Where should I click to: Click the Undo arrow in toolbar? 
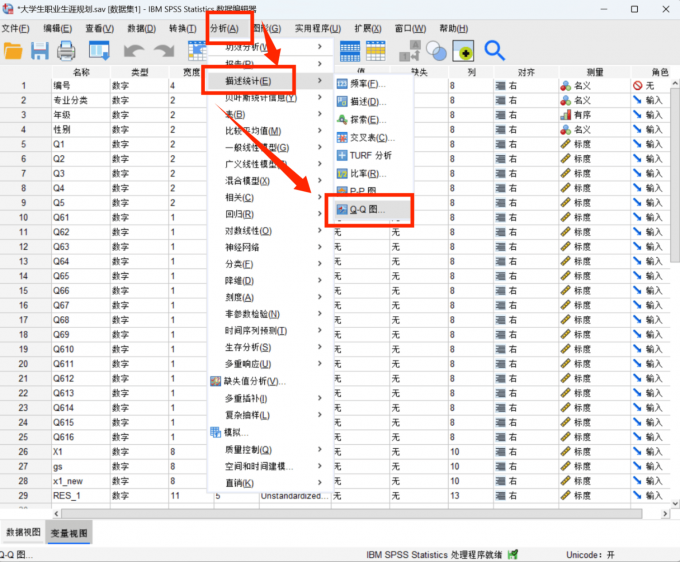135,50
